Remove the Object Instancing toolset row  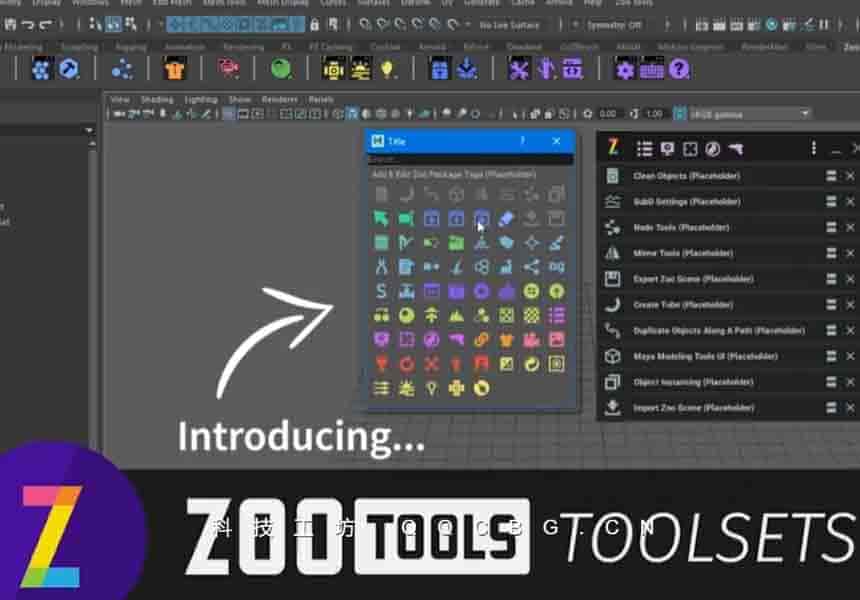(x=850, y=382)
